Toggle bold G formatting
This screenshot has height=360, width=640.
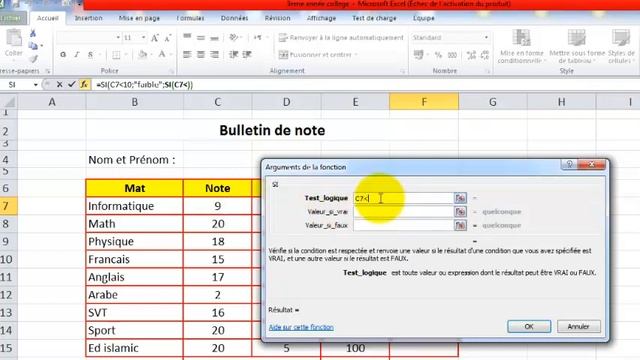point(63,54)
